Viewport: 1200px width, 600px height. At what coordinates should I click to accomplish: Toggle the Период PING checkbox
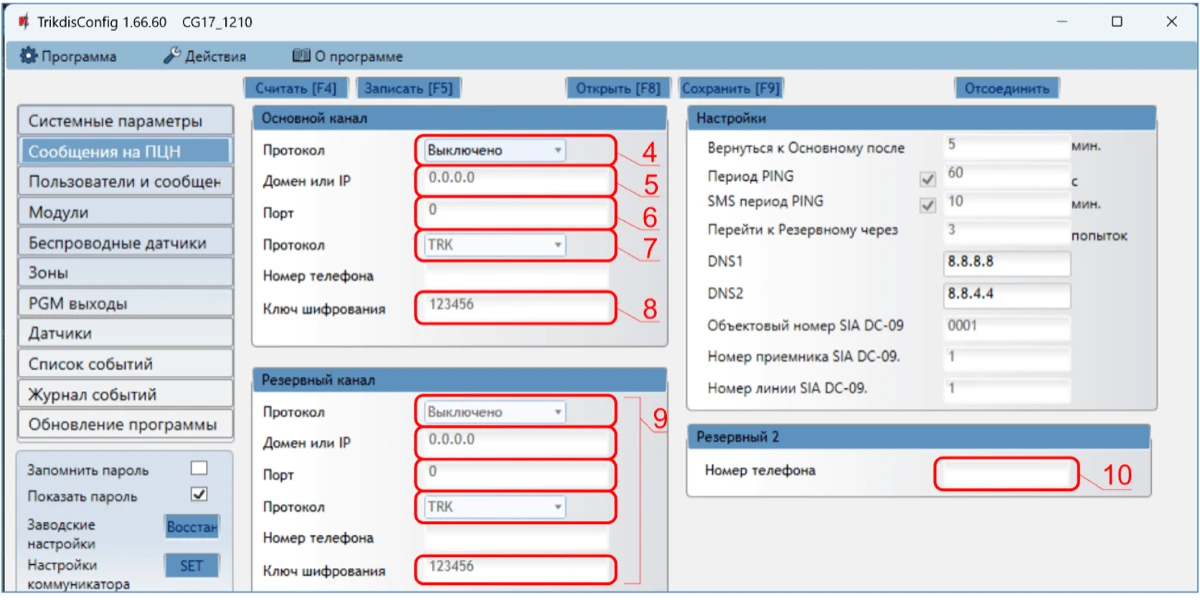(927, 179)
